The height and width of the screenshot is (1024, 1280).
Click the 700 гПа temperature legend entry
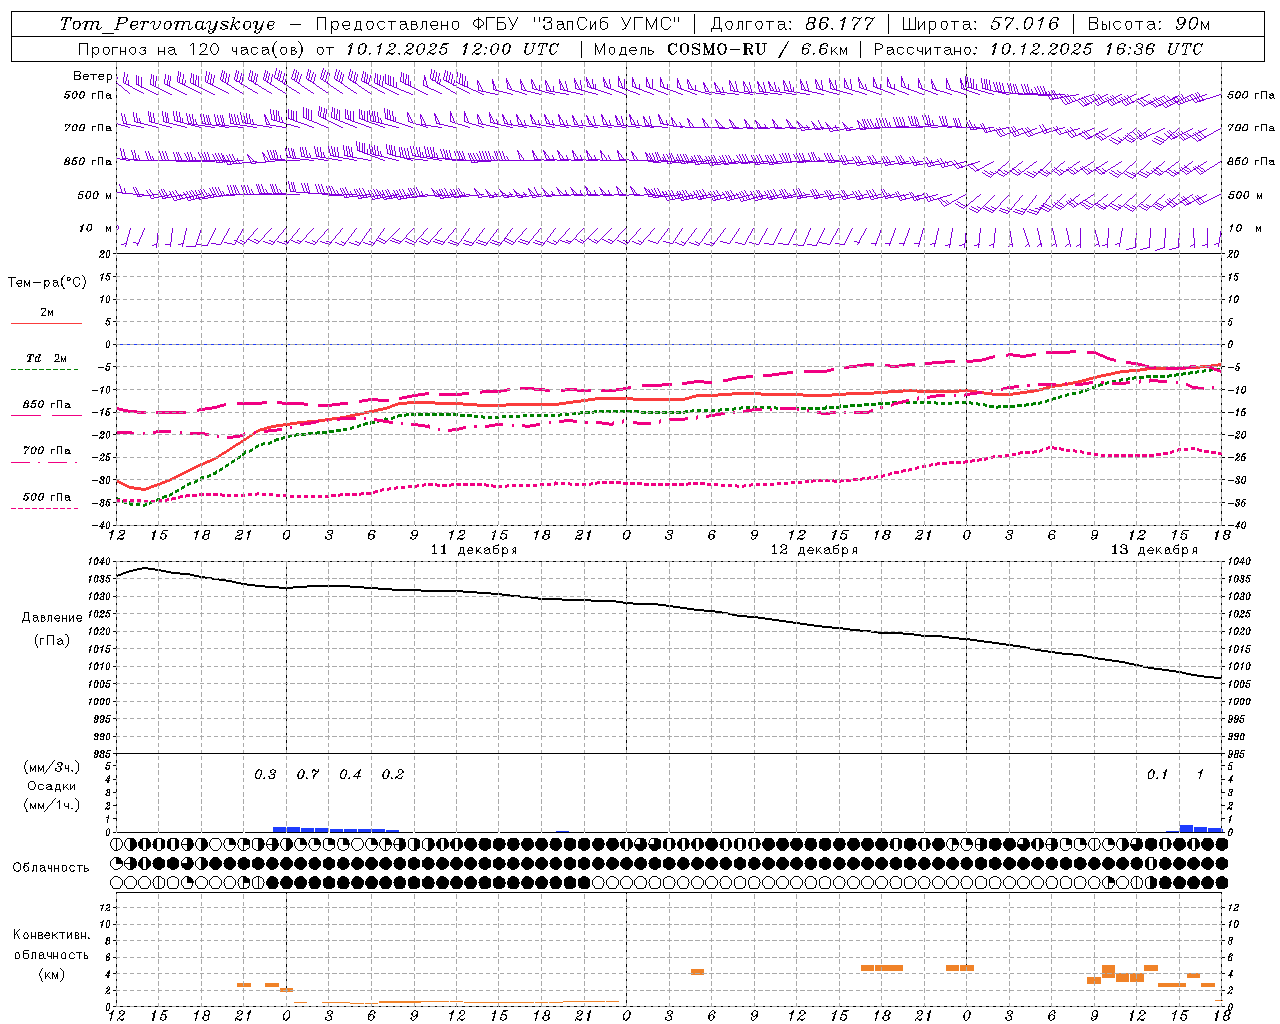[x=47, y=450]
